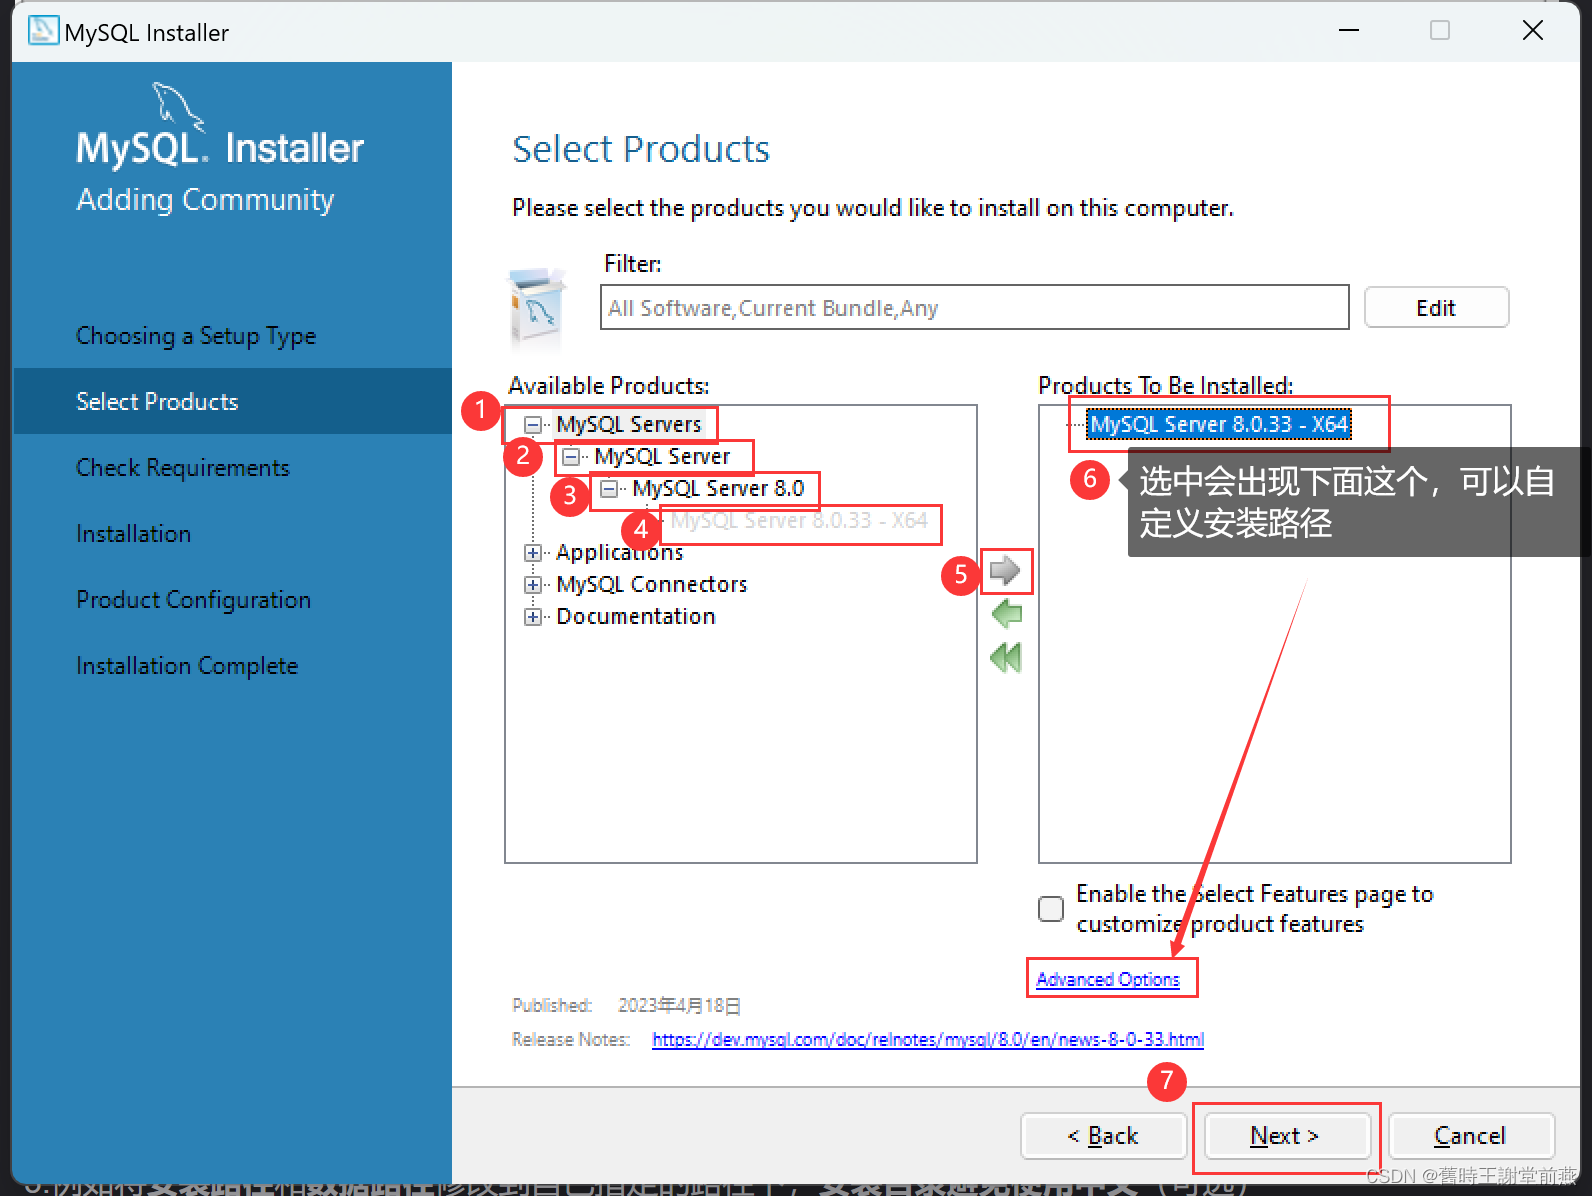Screen dimensions: 1592x1196
Task: Enable the Select Features page checkbox
Action: [x=1051, y=909]
